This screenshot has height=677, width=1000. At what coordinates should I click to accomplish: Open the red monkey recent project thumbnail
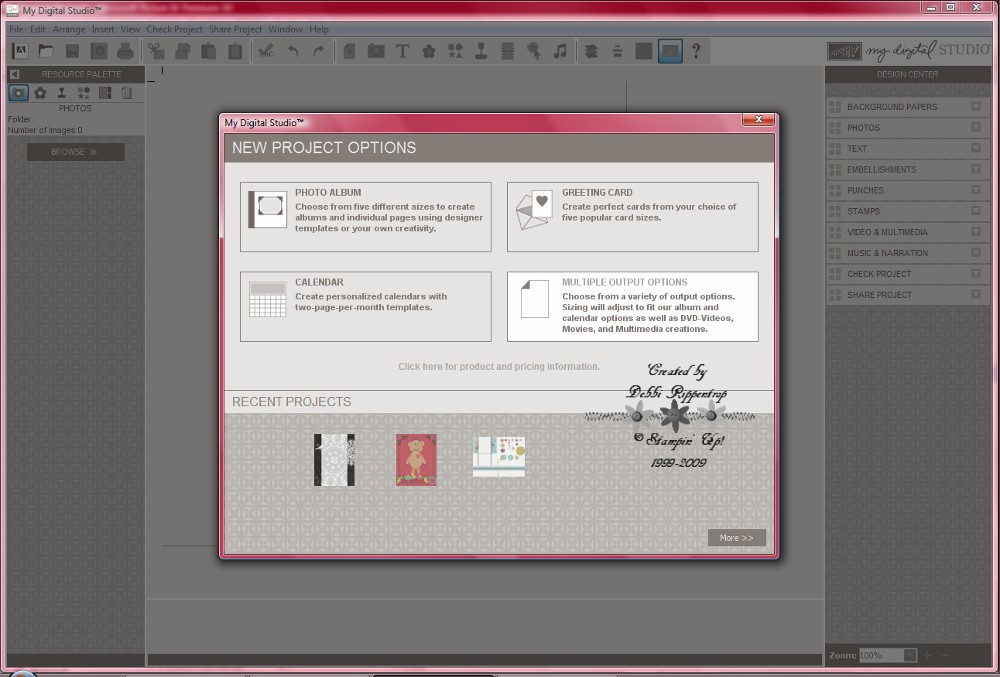(416, 460)
